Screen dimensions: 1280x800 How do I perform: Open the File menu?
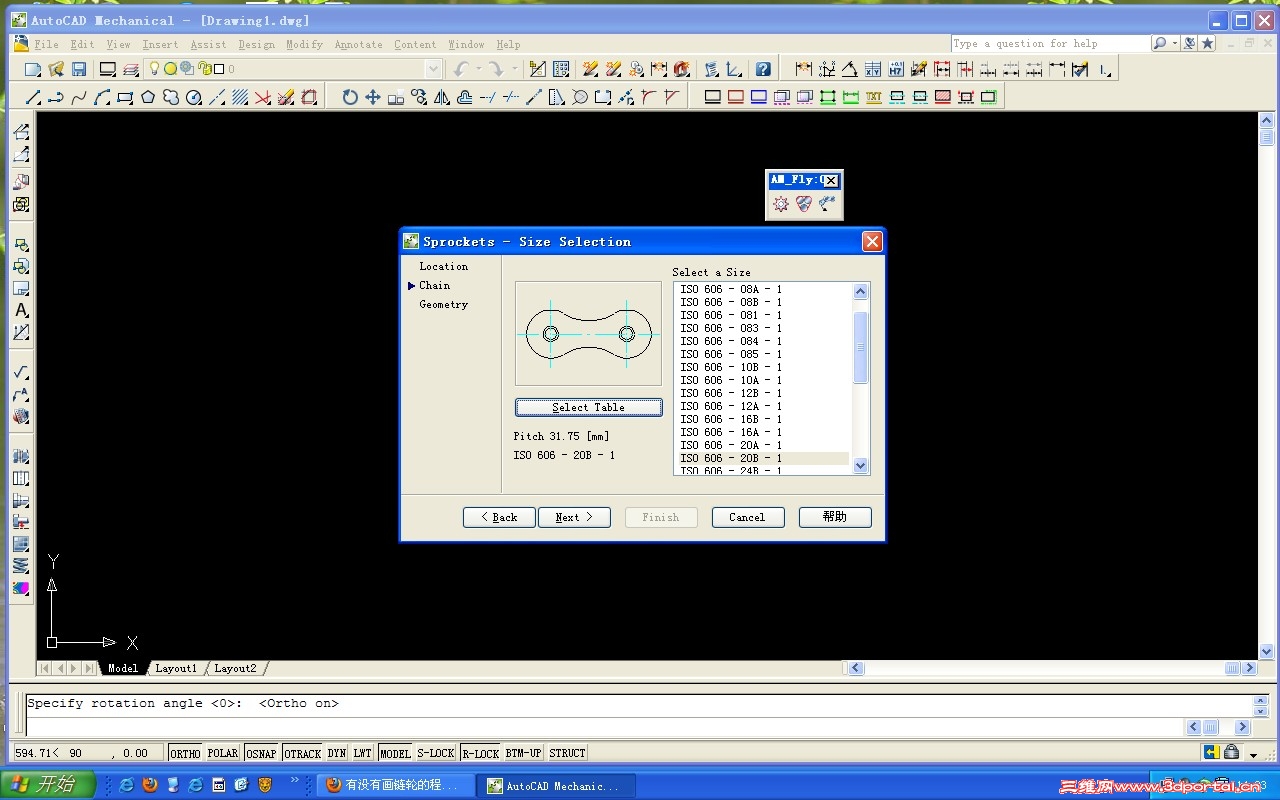pyautogui.click(x=46, y=44)
